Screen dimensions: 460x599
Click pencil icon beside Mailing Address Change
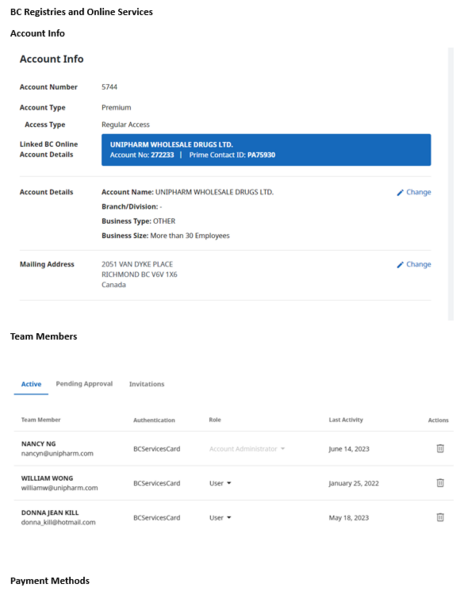tap(400, 265)
